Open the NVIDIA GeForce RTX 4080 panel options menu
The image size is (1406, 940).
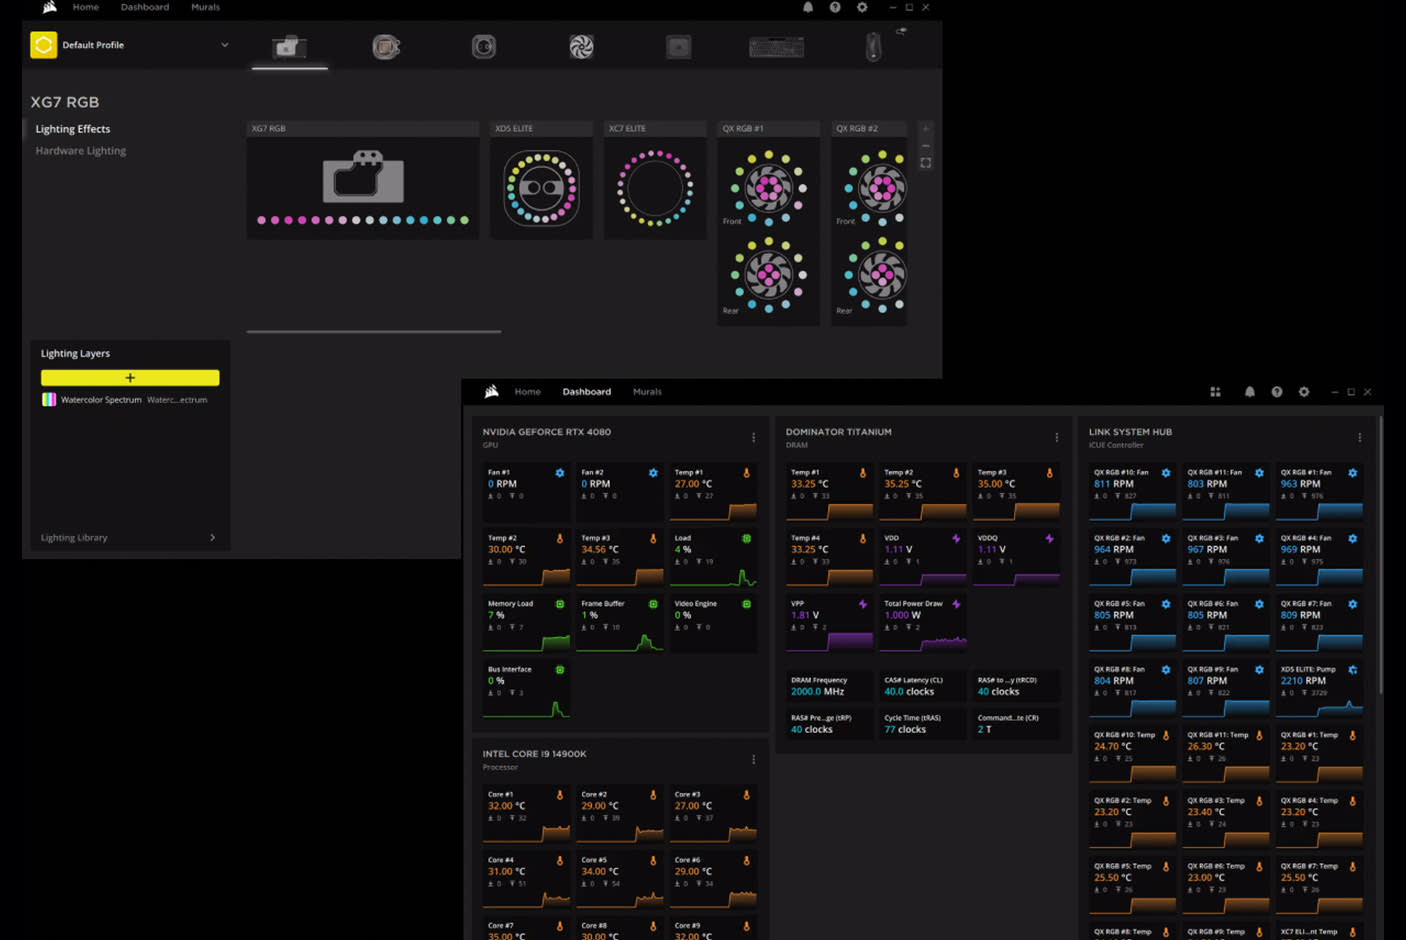pos(753,438)
